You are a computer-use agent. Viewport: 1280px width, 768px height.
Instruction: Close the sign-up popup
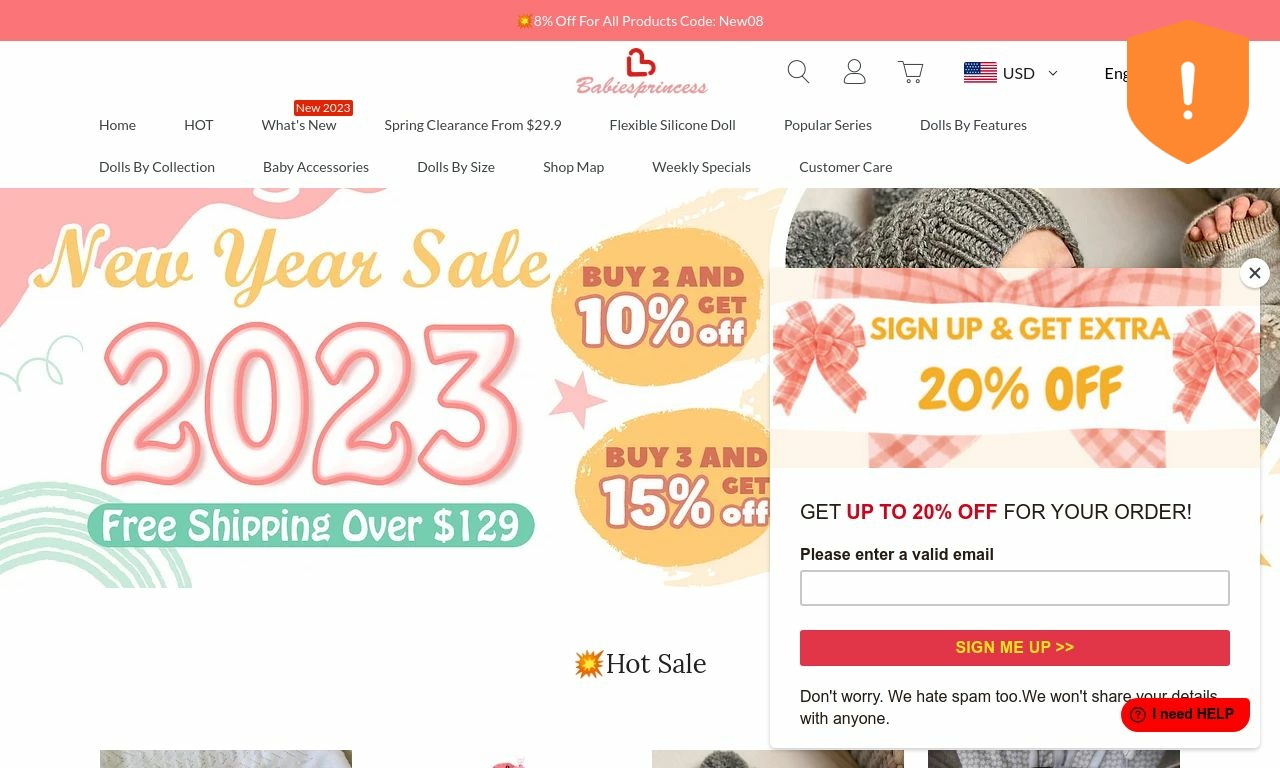click(1255, 273)
